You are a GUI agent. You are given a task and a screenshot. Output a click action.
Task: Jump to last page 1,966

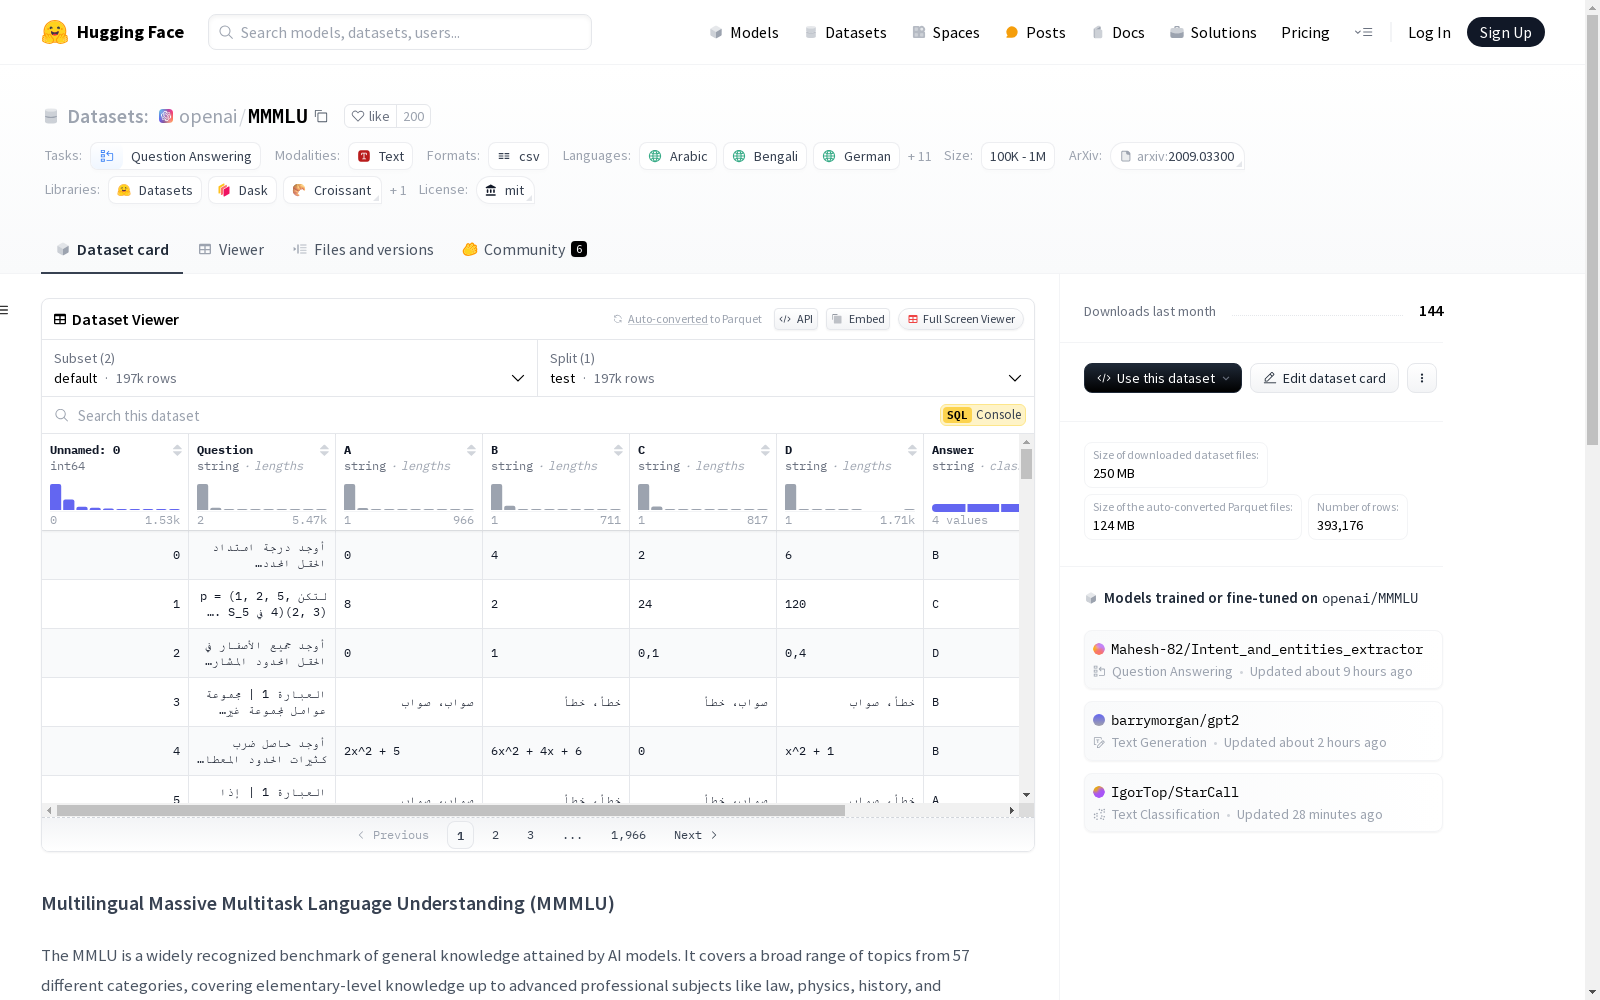(628, 835)
